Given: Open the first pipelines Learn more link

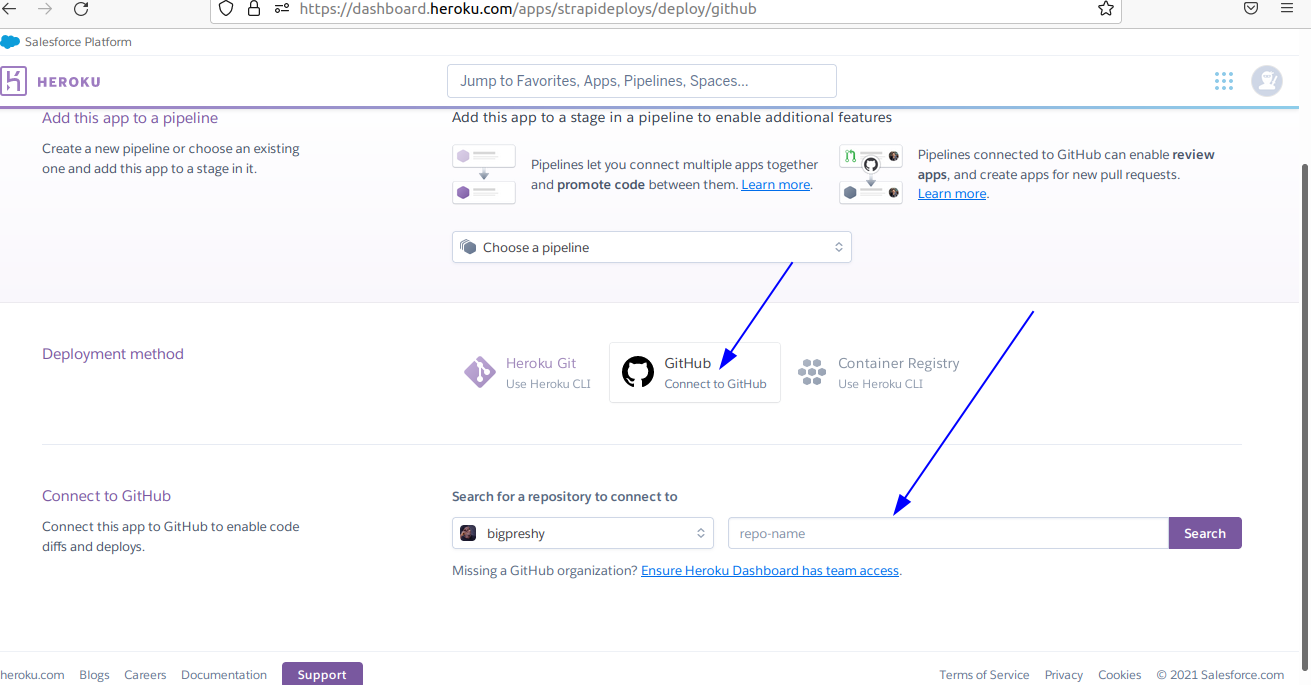Looking at the screenshot, I should [776, 185].
